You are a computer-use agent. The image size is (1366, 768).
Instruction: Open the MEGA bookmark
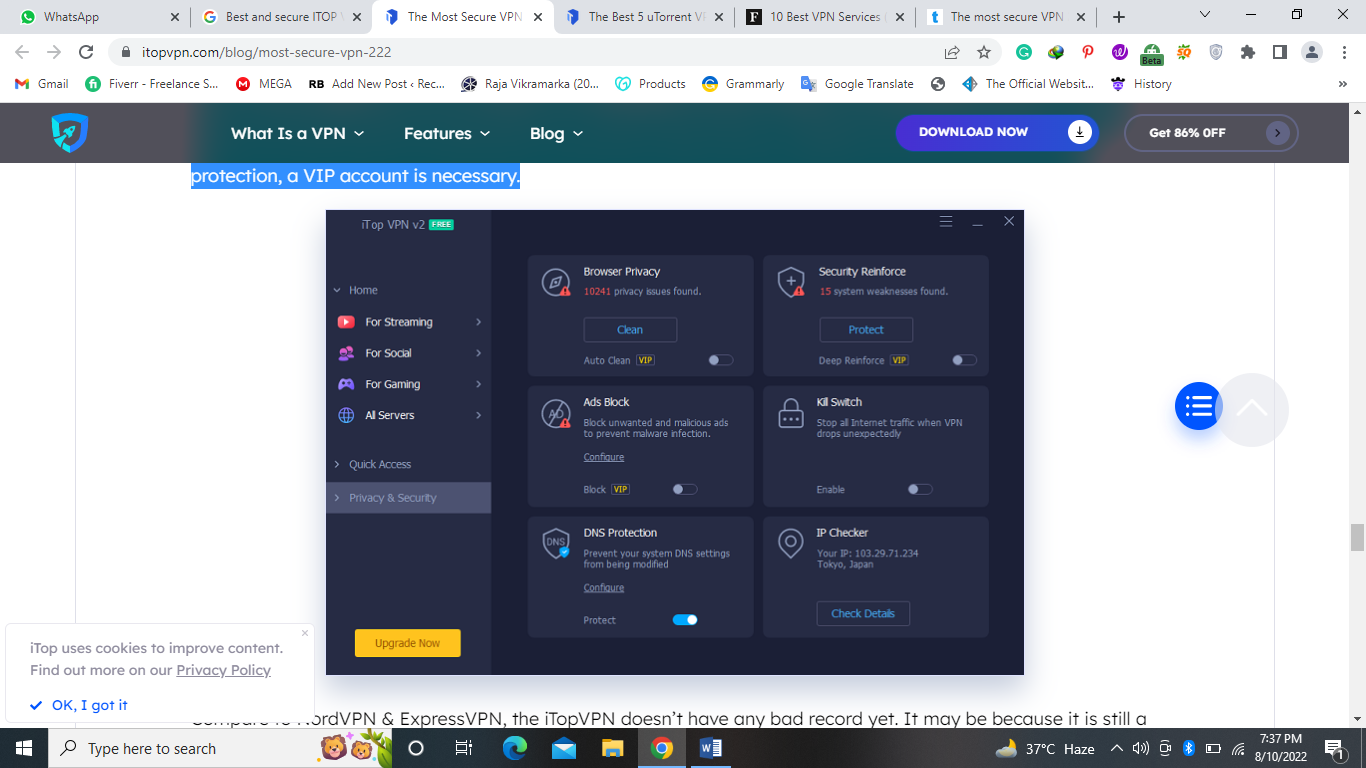pyautogui.click(x=264, y=84)
